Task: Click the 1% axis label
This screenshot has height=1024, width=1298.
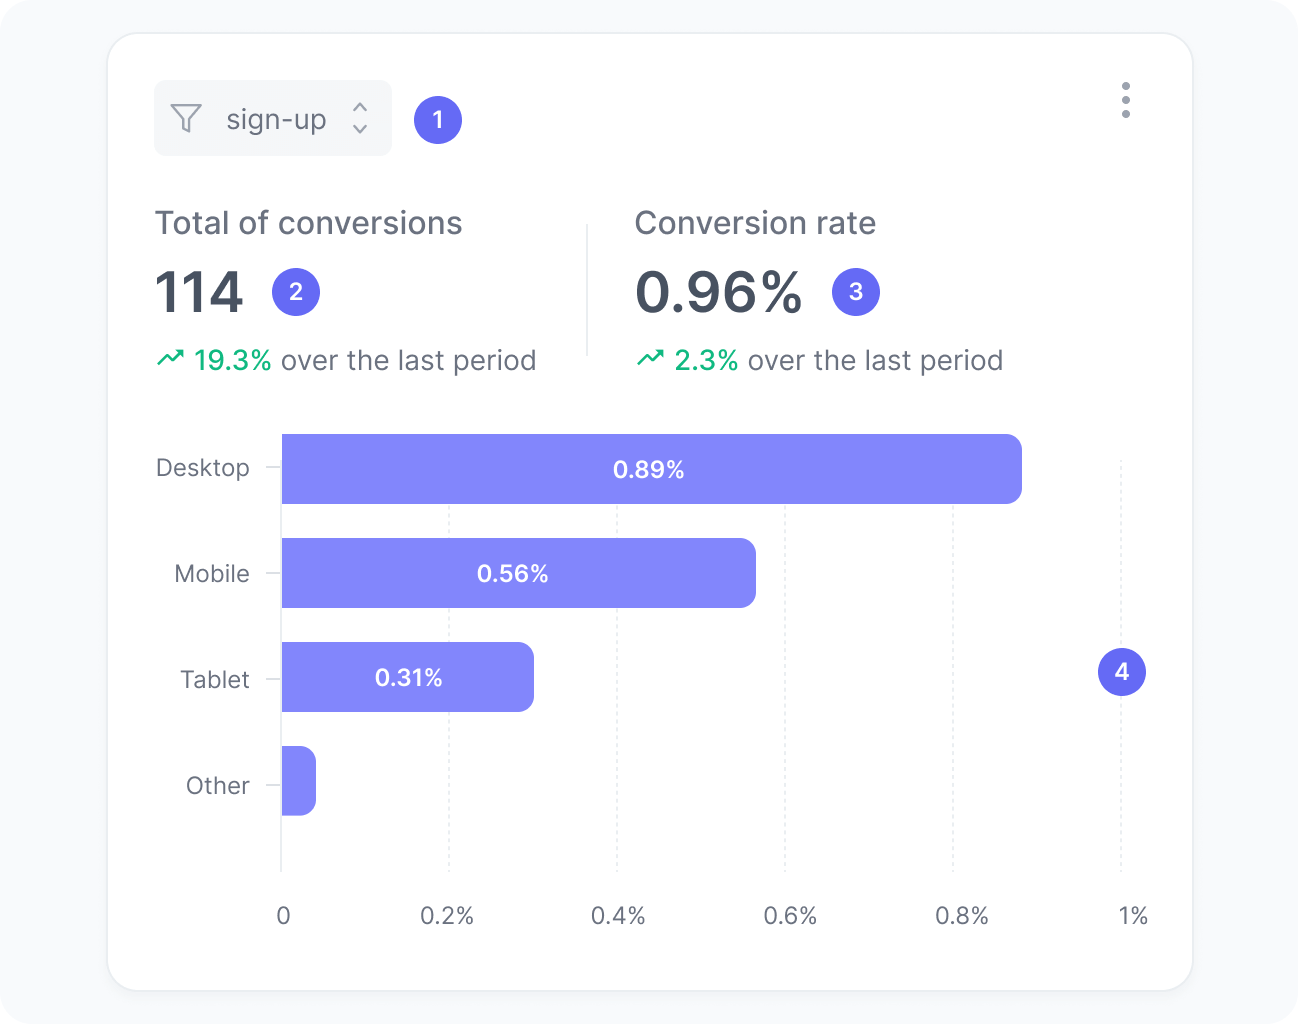Action: (1133, 914)
